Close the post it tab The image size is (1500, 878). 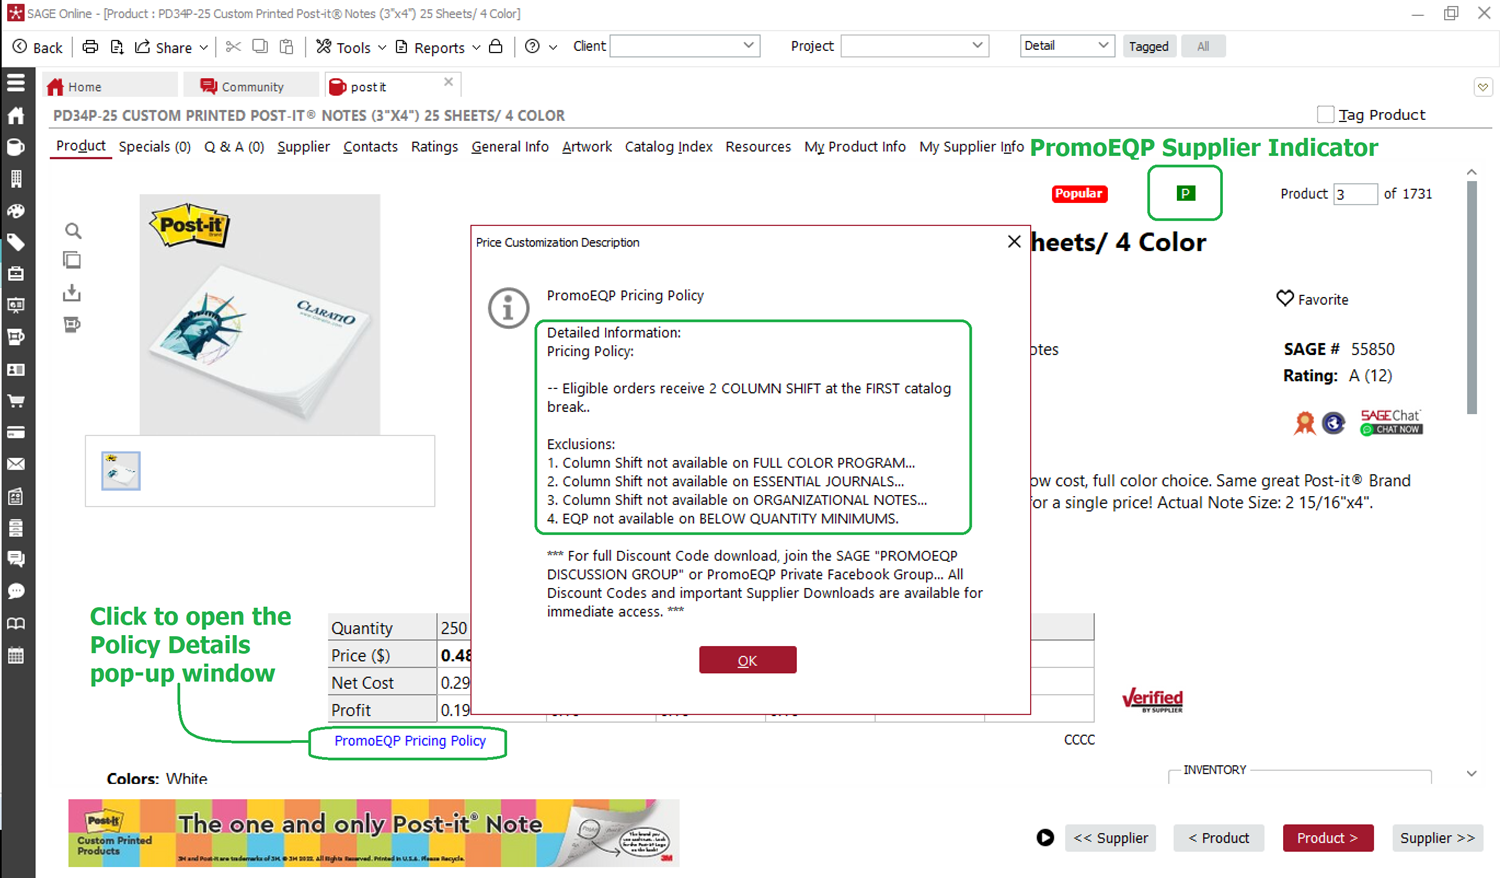point(448,82)
